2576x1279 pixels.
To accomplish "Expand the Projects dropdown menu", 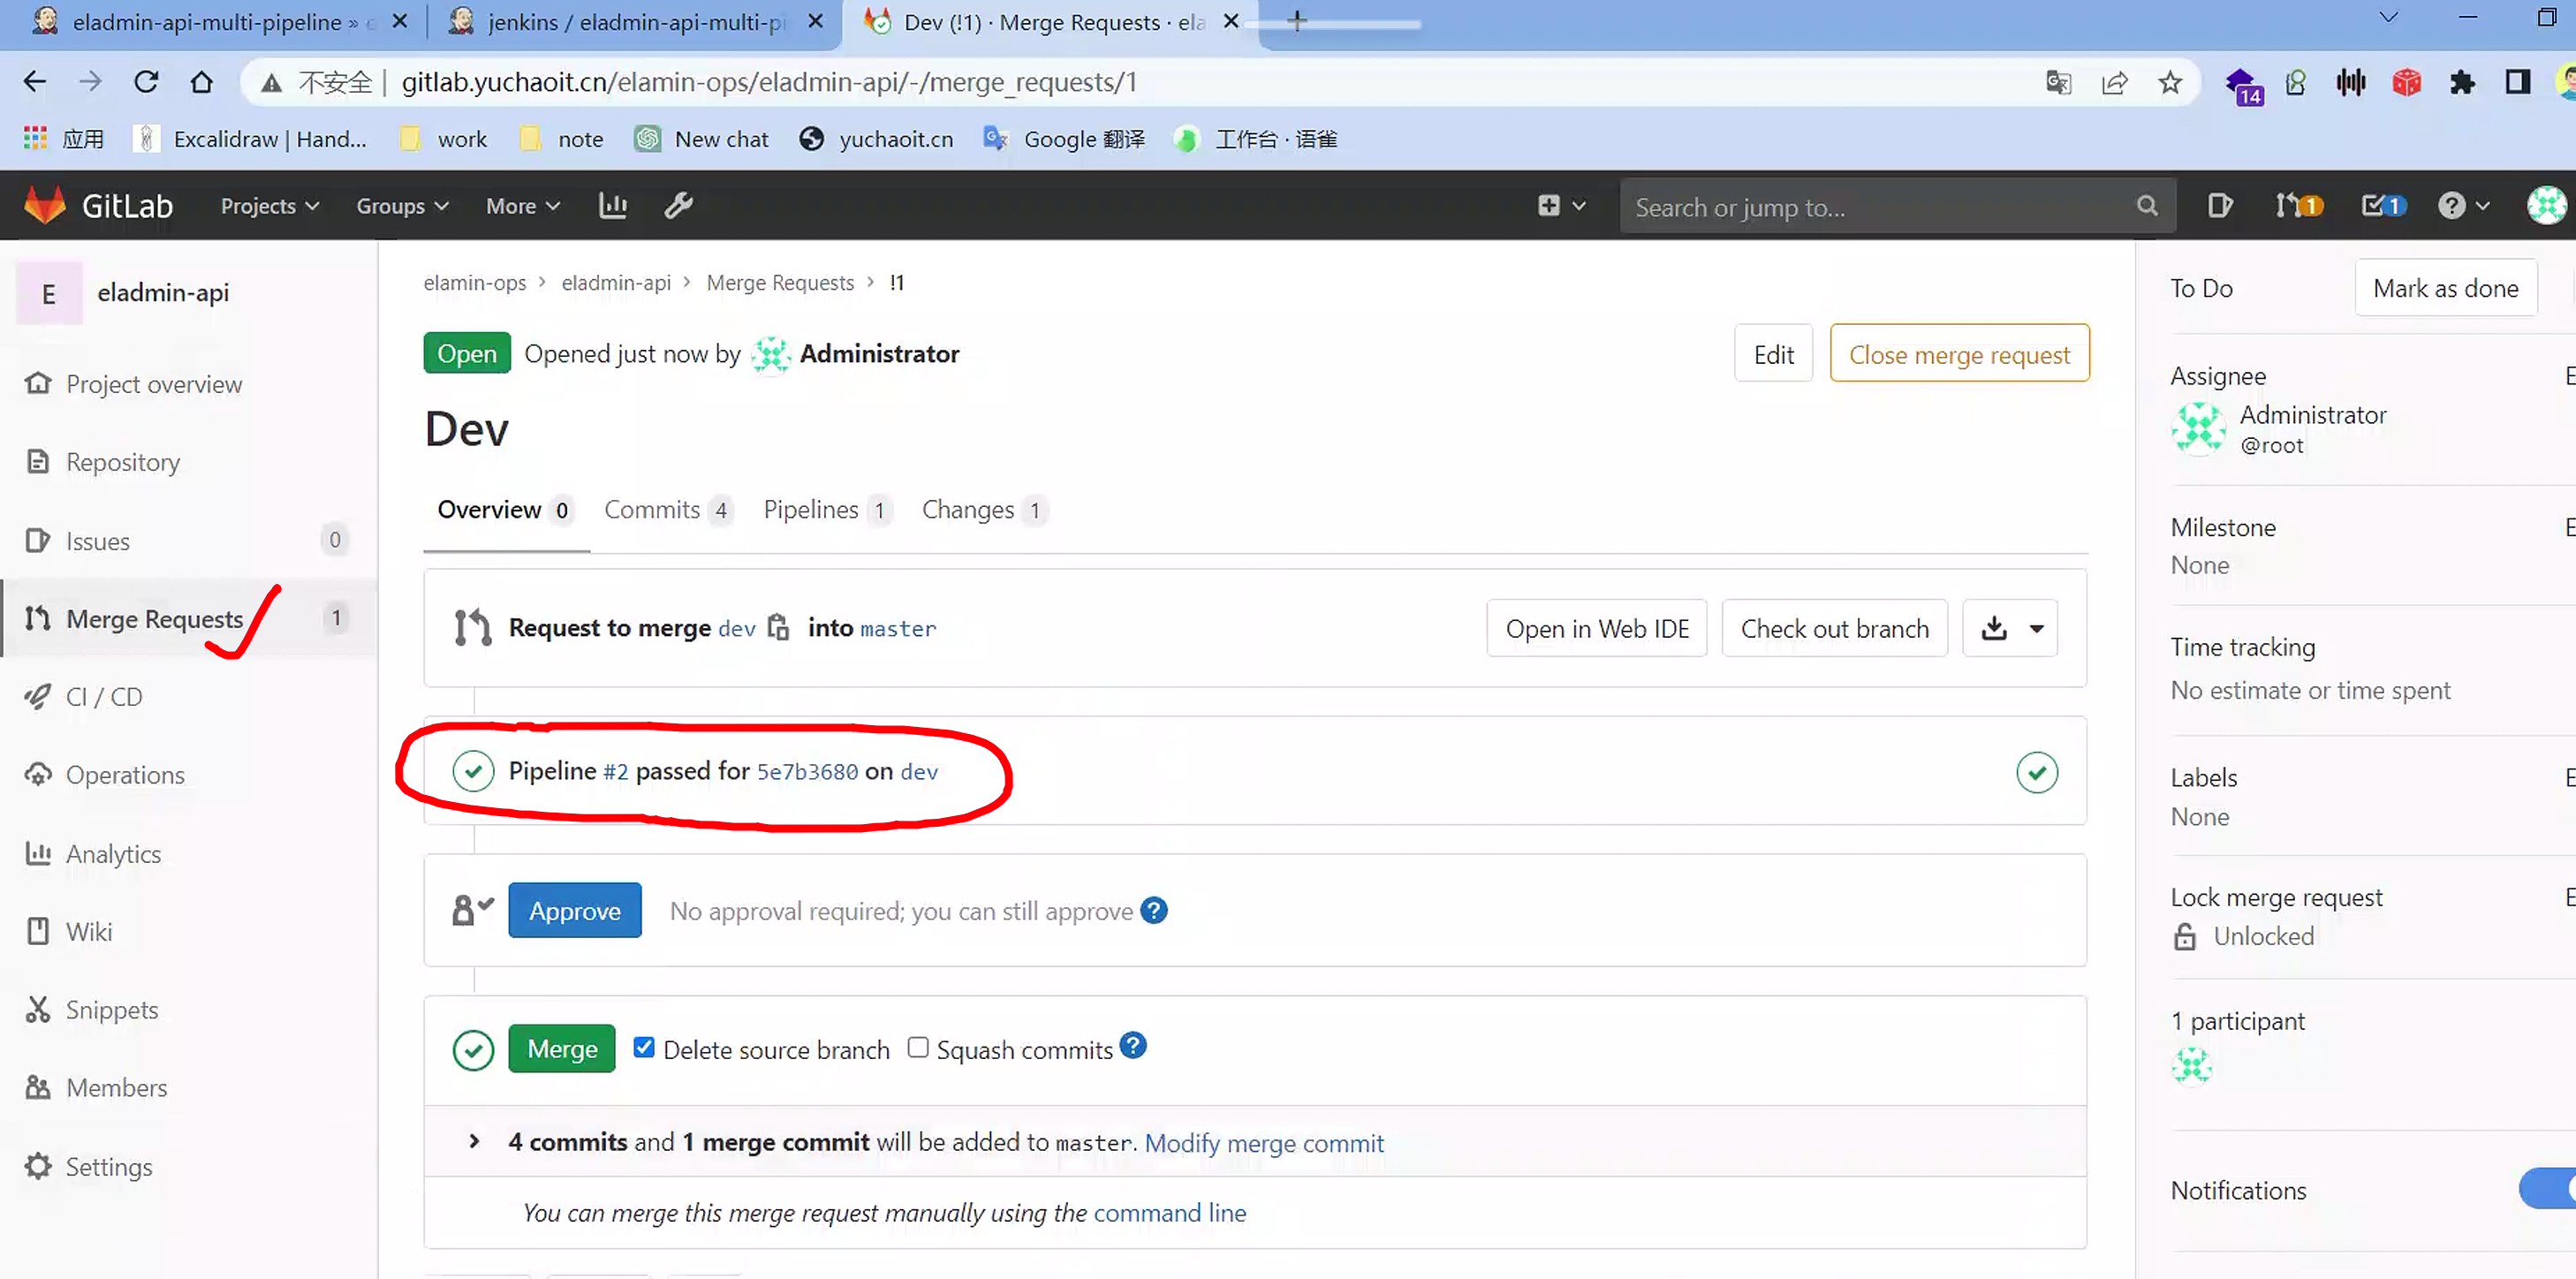I will [269, 206].
